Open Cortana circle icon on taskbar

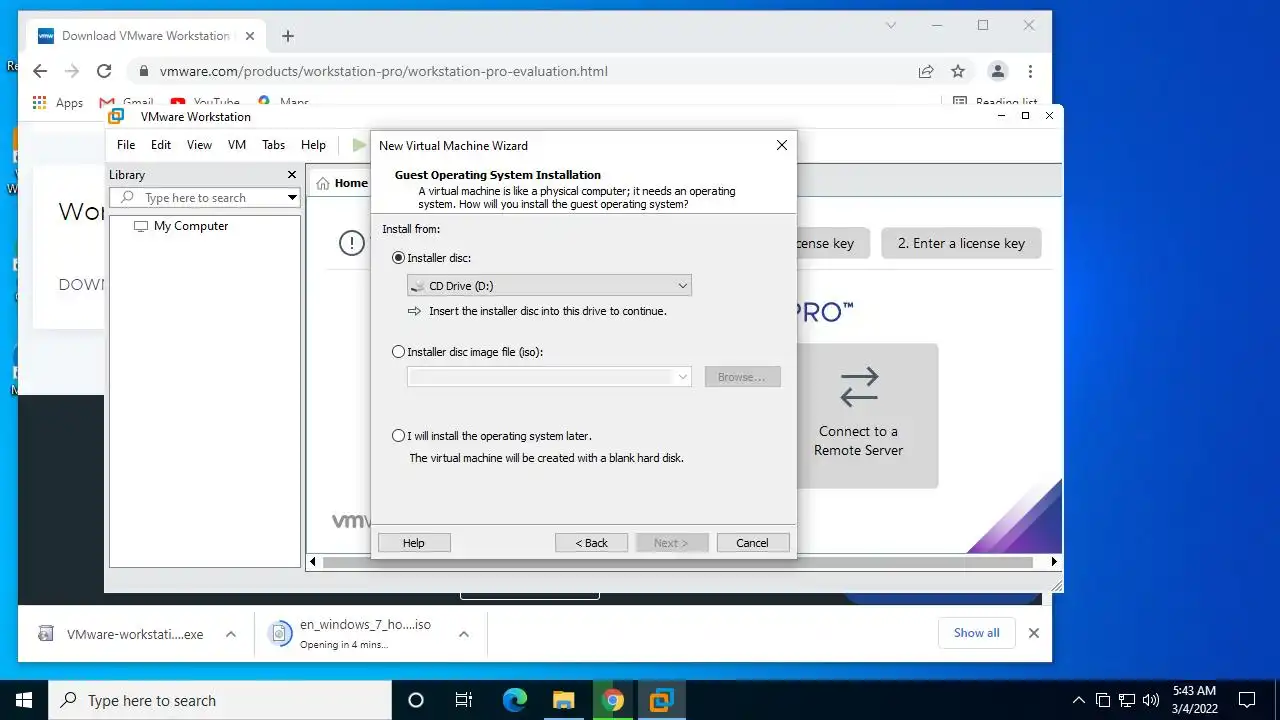click(x=416, y=700)
